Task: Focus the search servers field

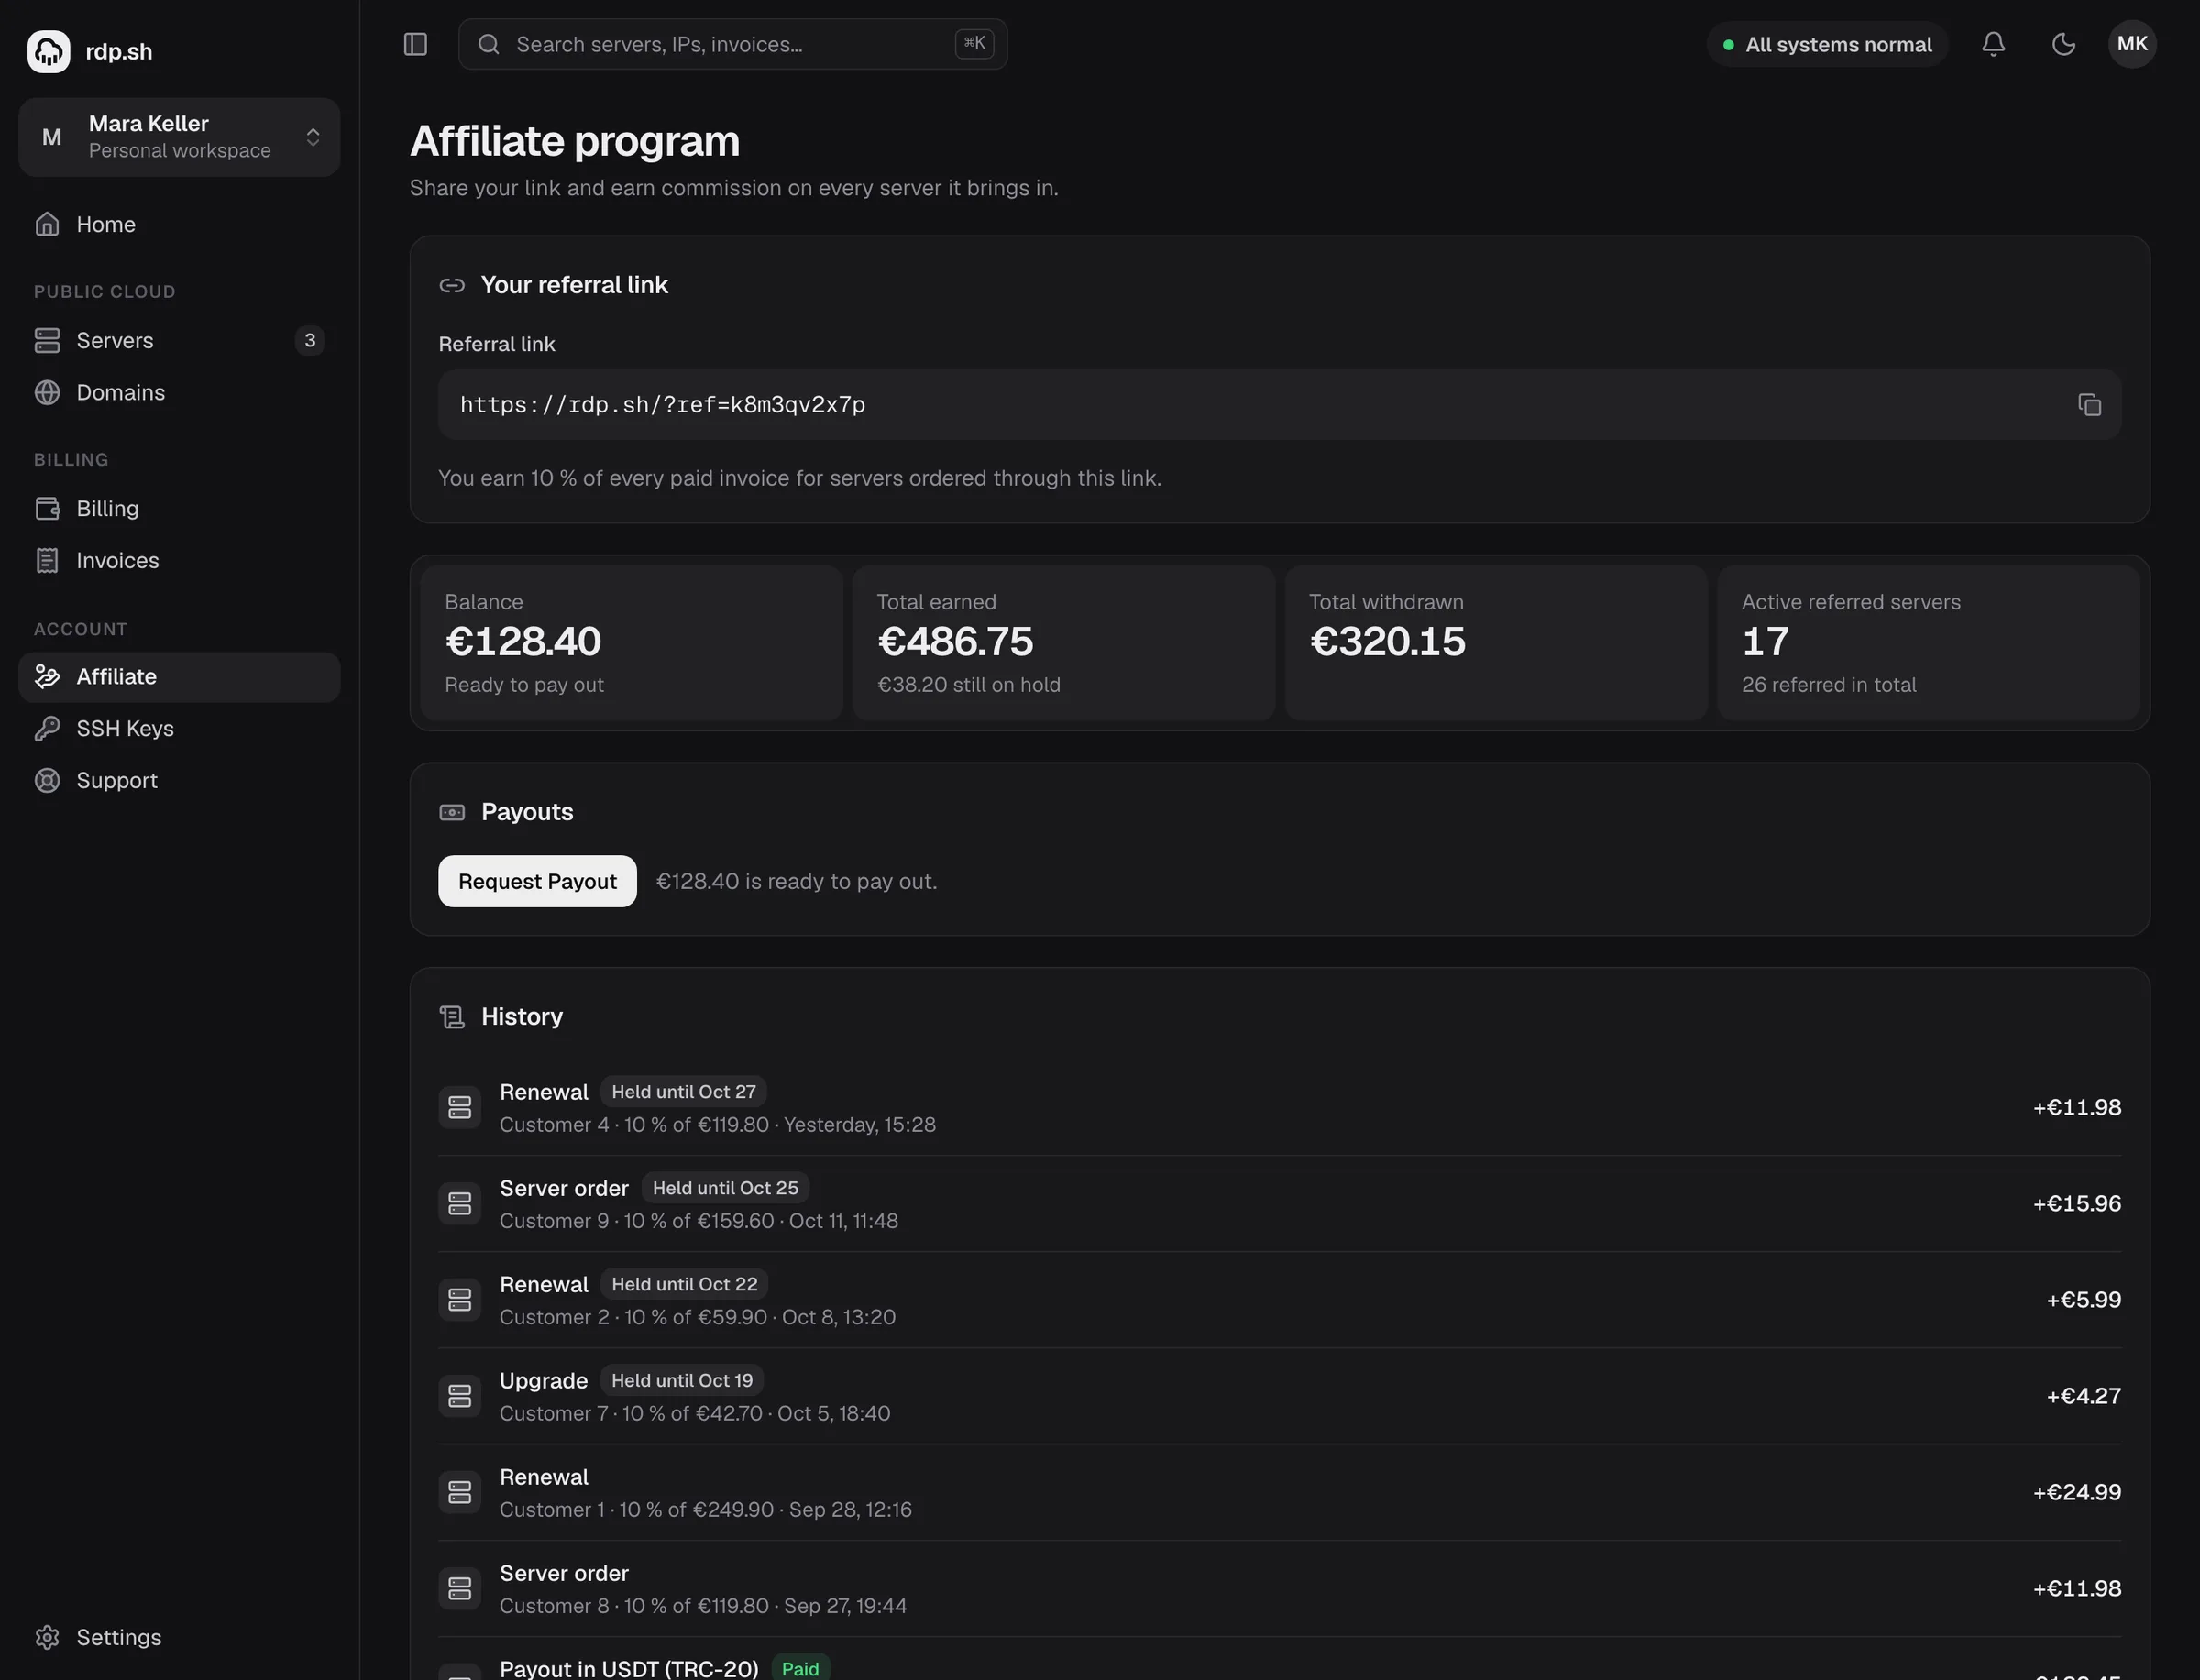Action: (x=732, y=44)
